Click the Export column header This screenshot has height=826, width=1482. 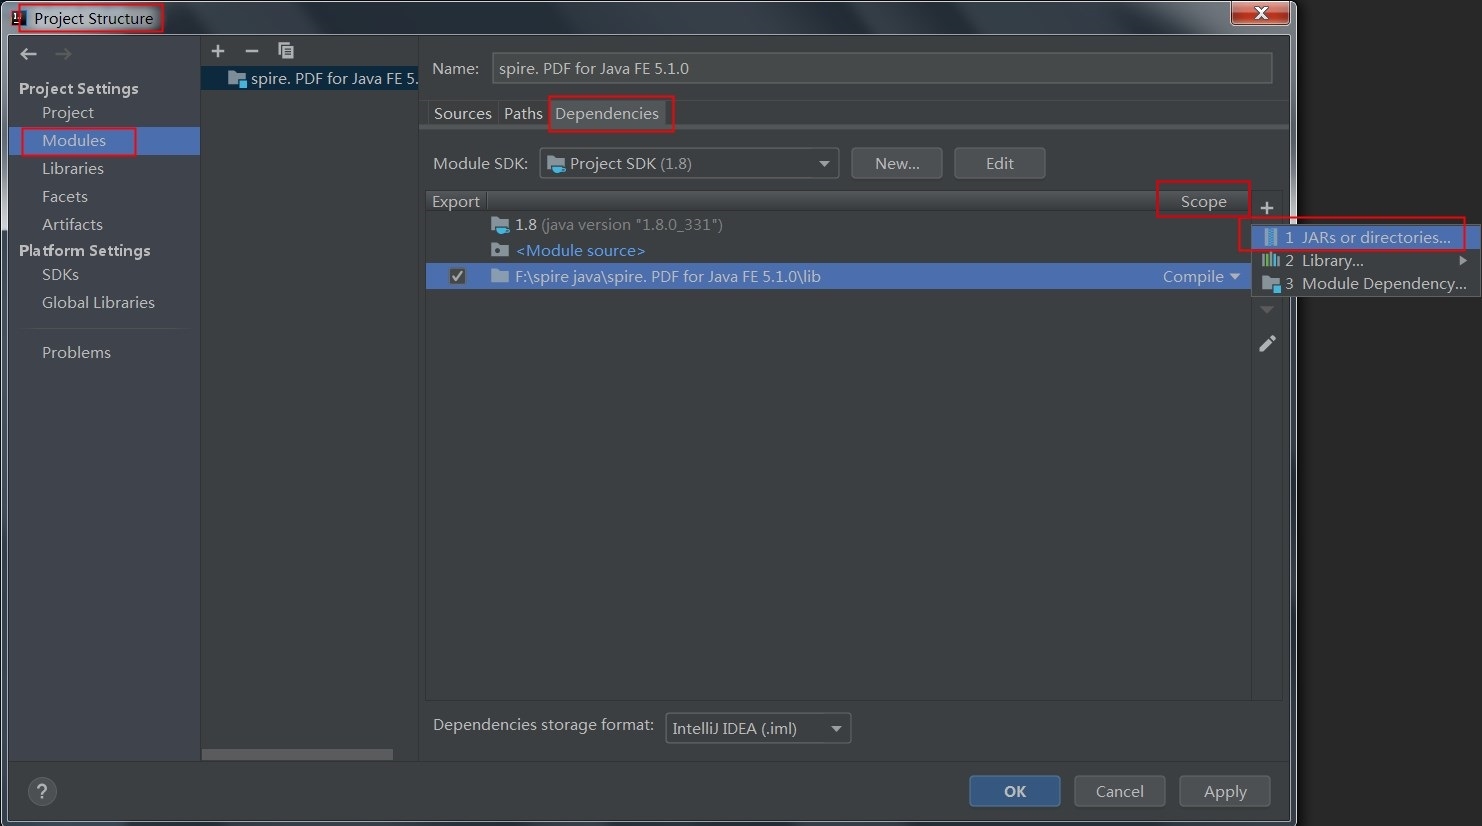coord(456,202)
